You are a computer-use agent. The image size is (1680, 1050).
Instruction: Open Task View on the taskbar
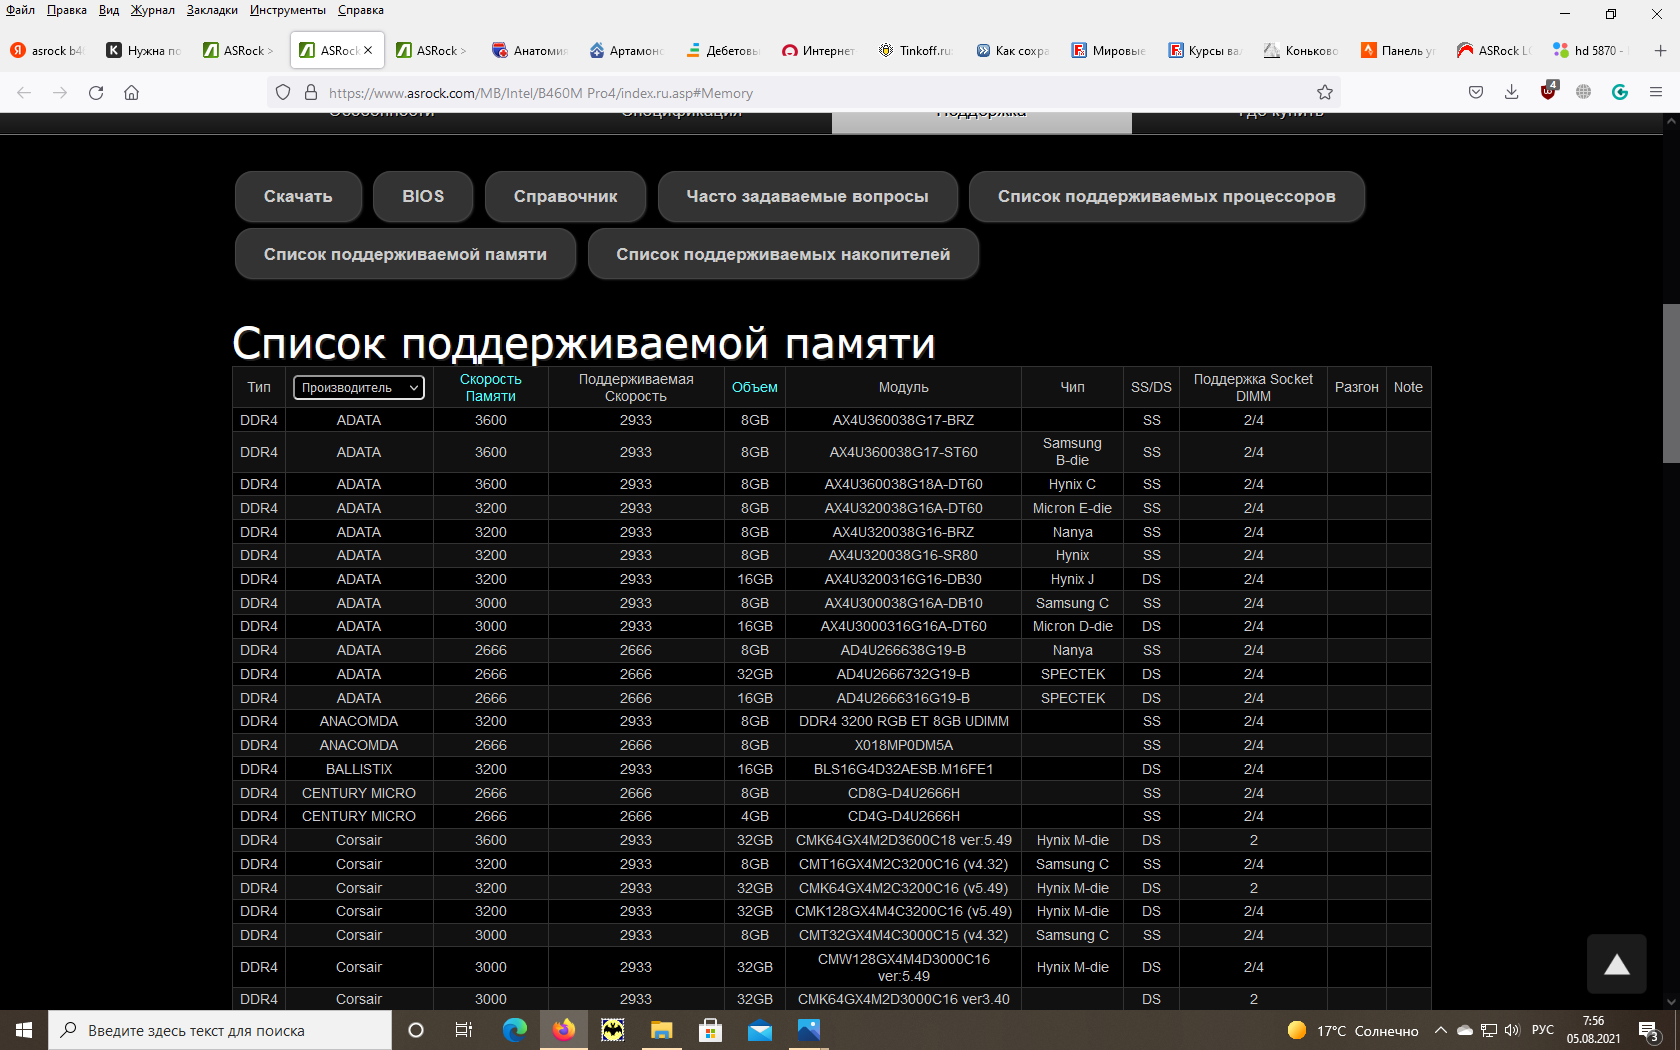pyautogui.click(x=464, y=1030)
